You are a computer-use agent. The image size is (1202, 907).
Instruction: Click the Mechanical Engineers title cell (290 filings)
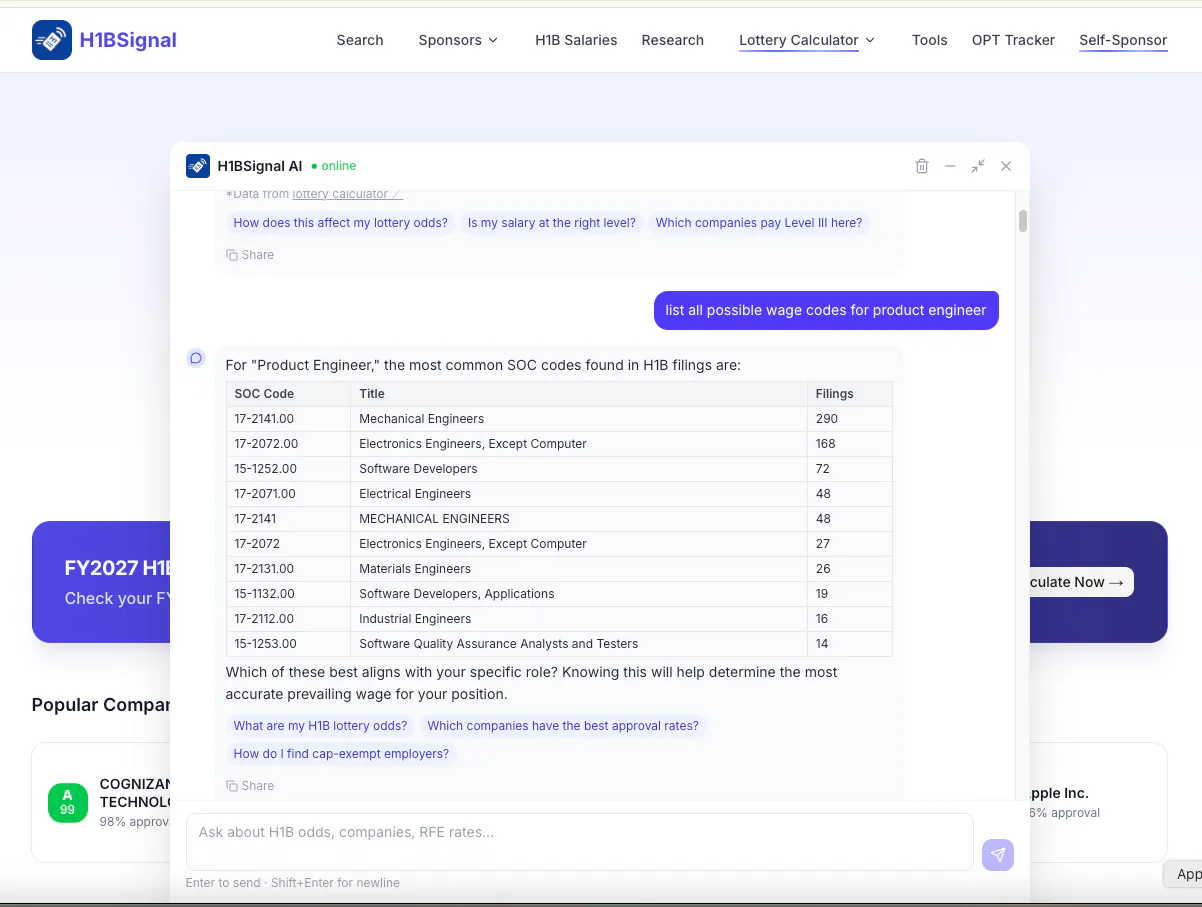point(579,419)
